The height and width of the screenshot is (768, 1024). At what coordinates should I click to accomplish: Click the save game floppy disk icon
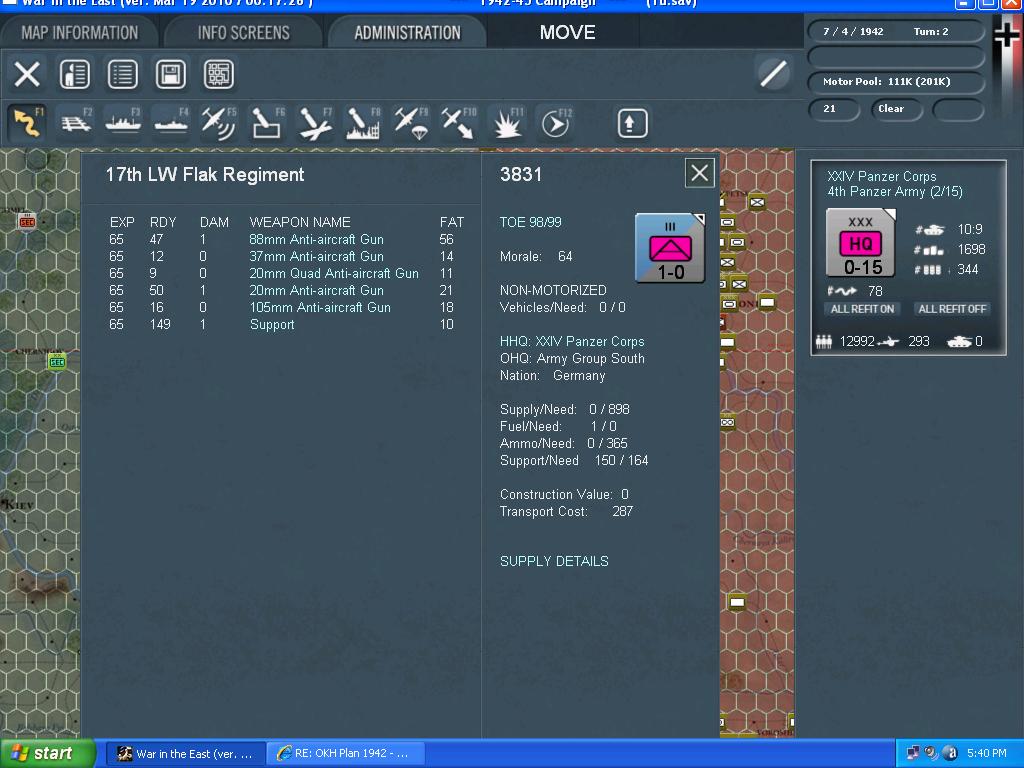click(x=170, y=74)
